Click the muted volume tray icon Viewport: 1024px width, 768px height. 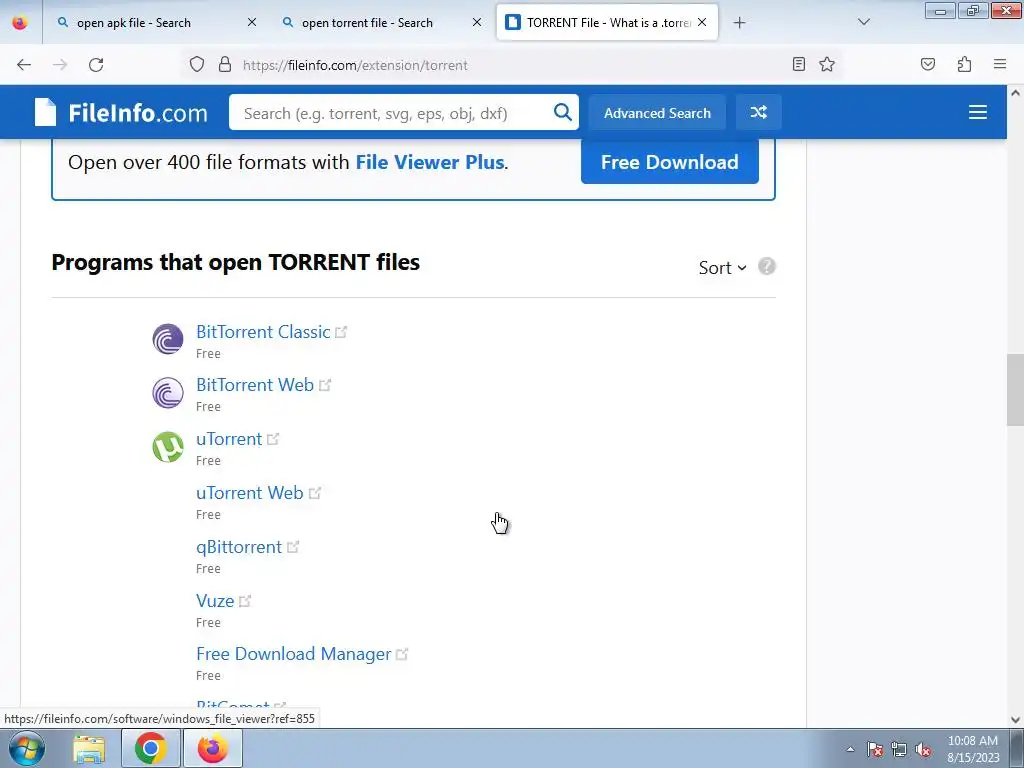(923, 750)
